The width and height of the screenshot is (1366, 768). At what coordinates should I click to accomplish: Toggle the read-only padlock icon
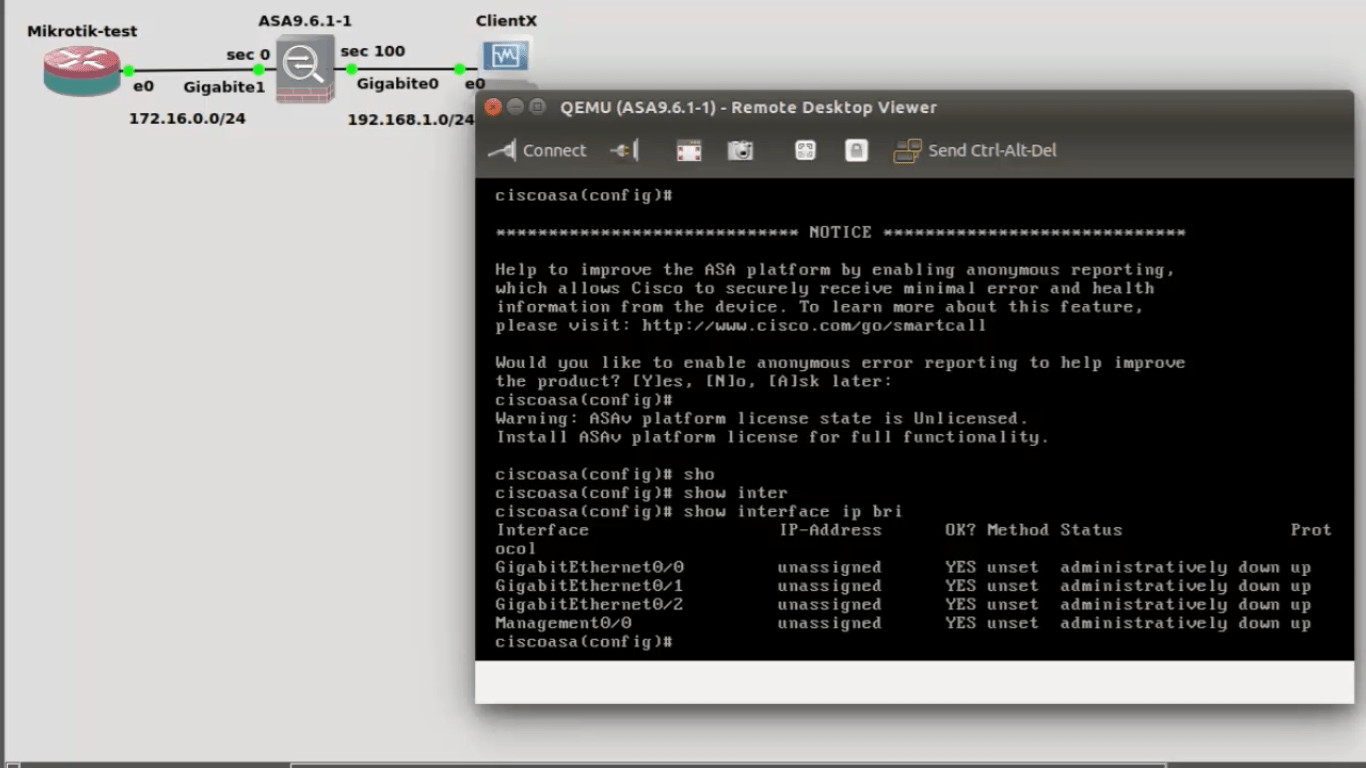(x=856, y=150)
